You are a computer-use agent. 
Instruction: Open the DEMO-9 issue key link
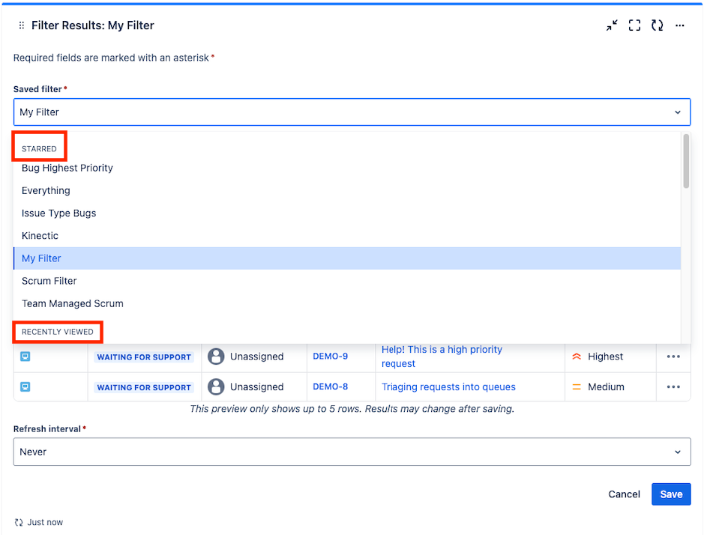tap(330, 356)
